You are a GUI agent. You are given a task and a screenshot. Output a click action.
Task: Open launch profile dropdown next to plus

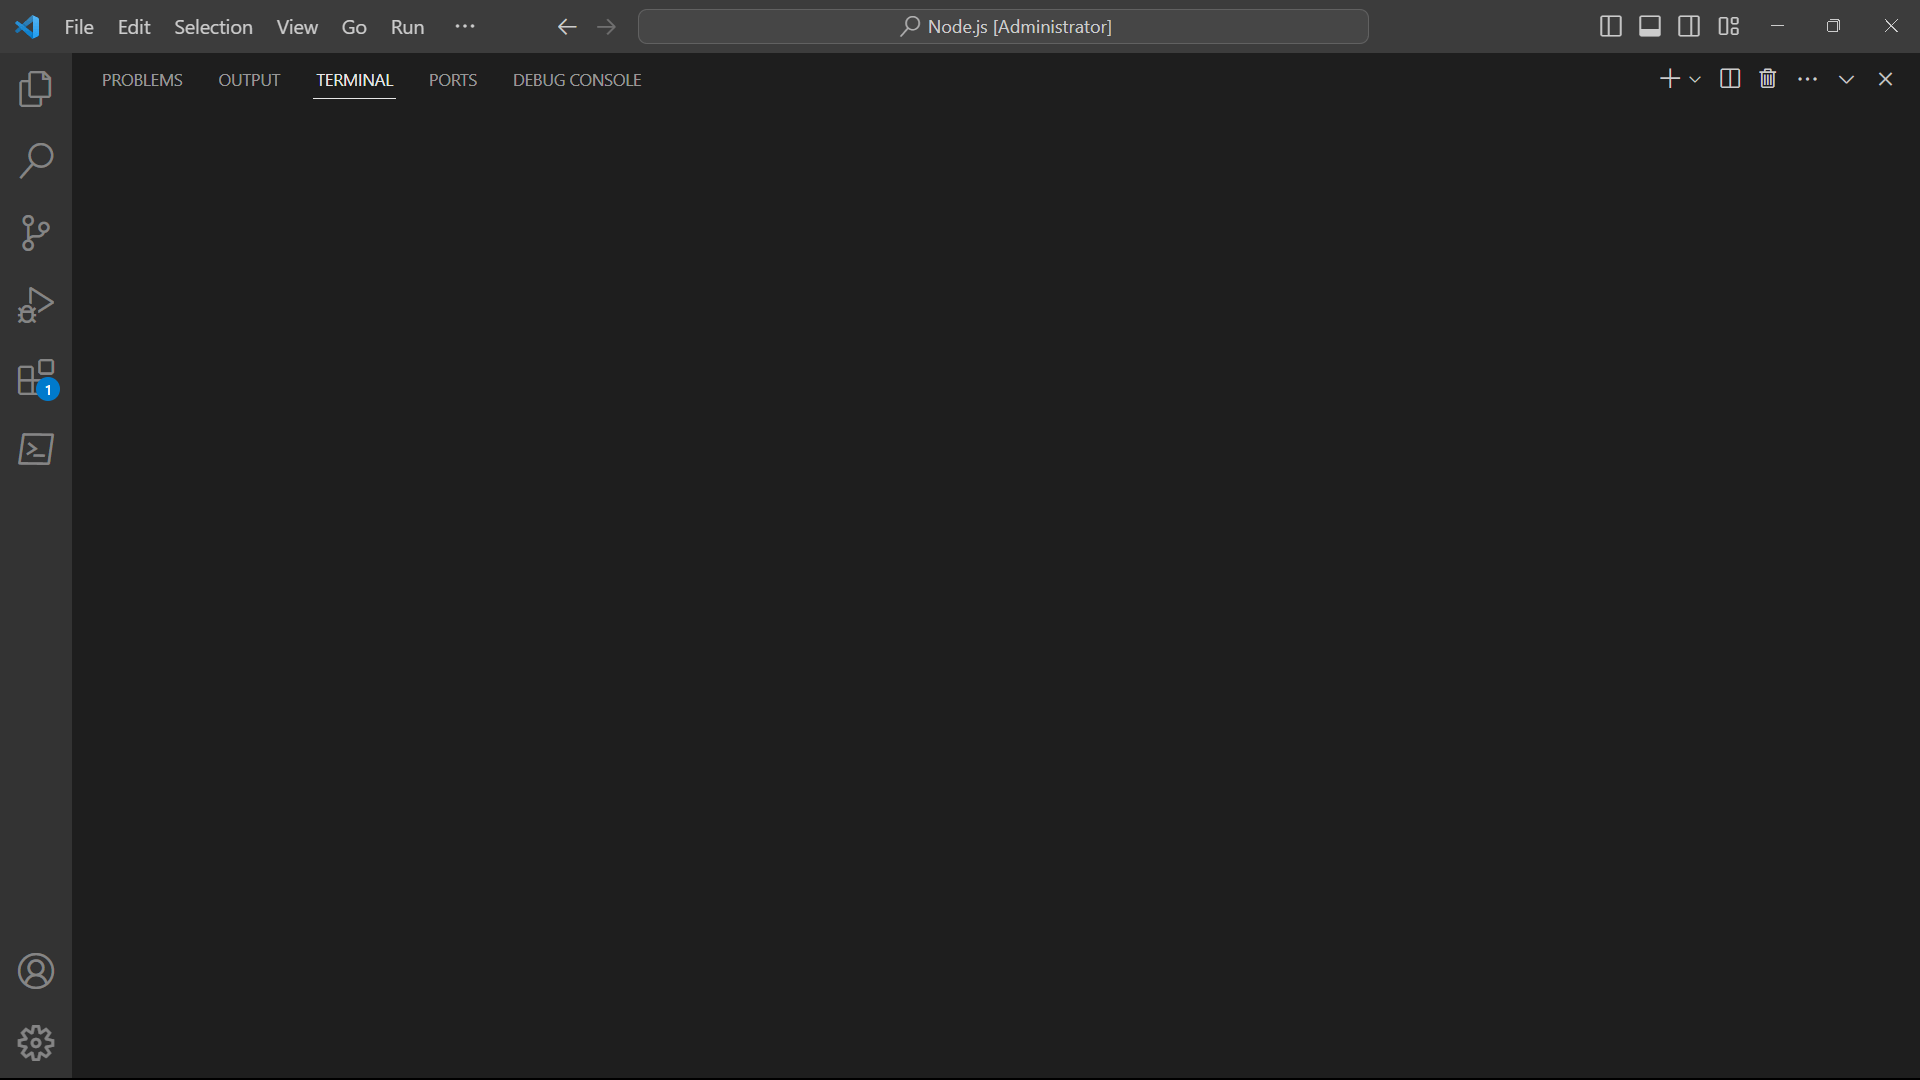click(1695, 79)
